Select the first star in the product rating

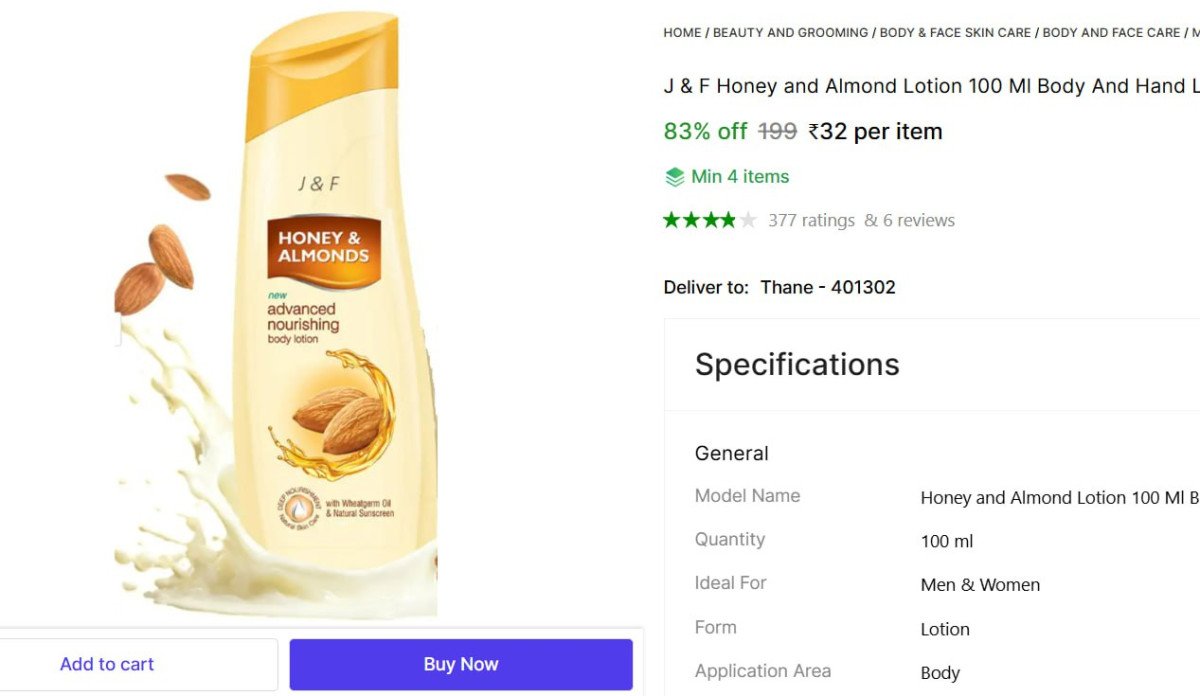[670, 219]
